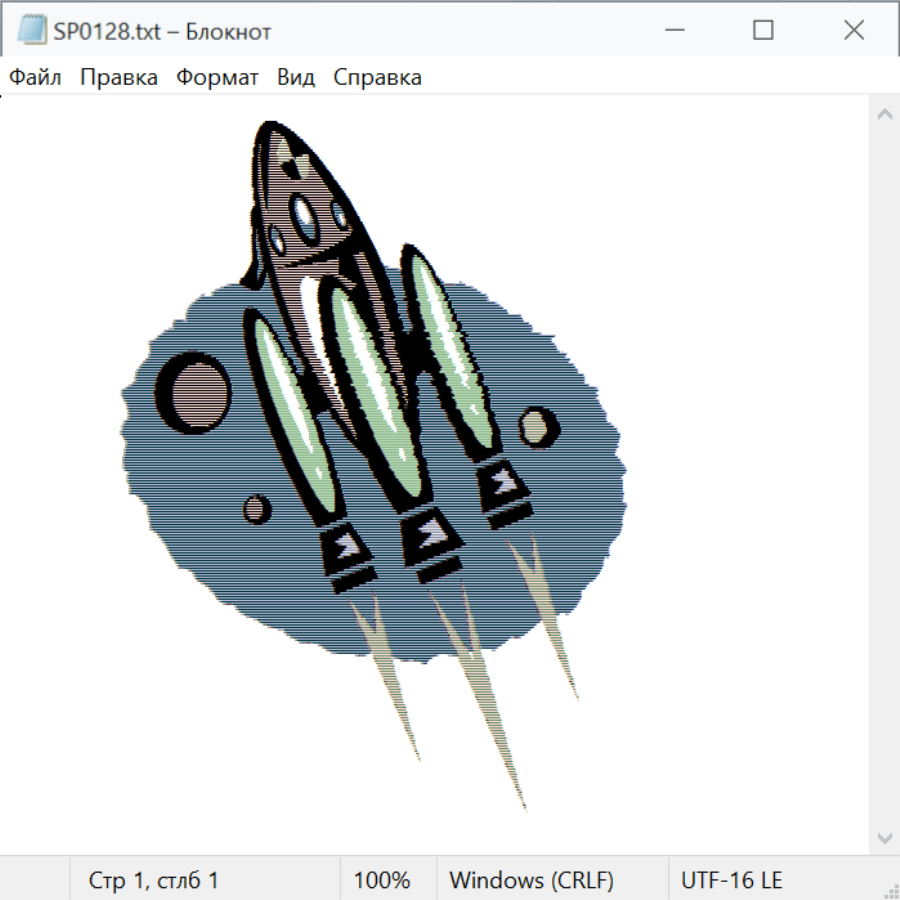
Task: Minimize the Блокнот window
Action: pyautogui.click(x=673, y=30)
